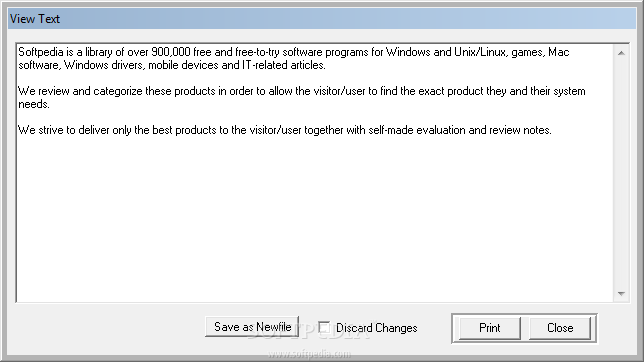Click the line starting 'Softpedia is a library'
This screenshot has width=644, height=362.
coord(294,52)
